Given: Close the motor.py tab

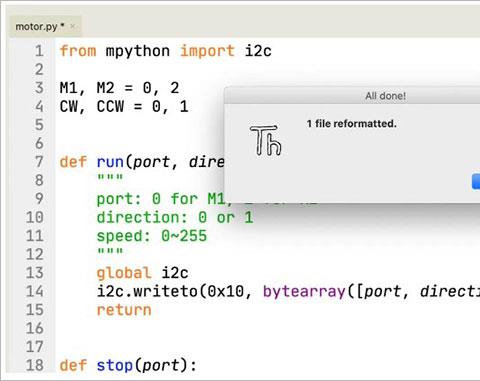Looking at the screenshot, I should pos(73,26).
